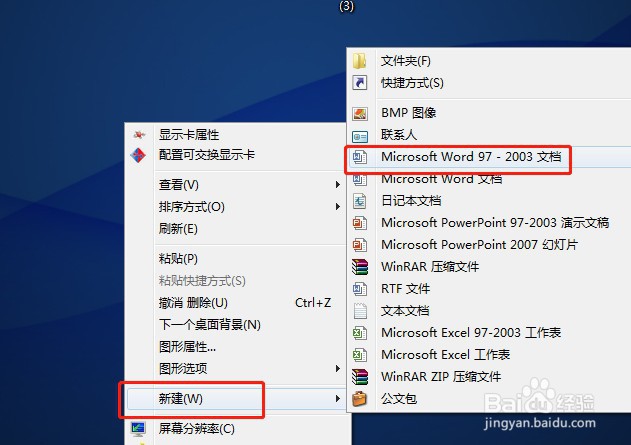Choose 配置可交换显示卡
The width and height of the screenshot is (631, 445).
pyautogui.click(x=207, y=155)
